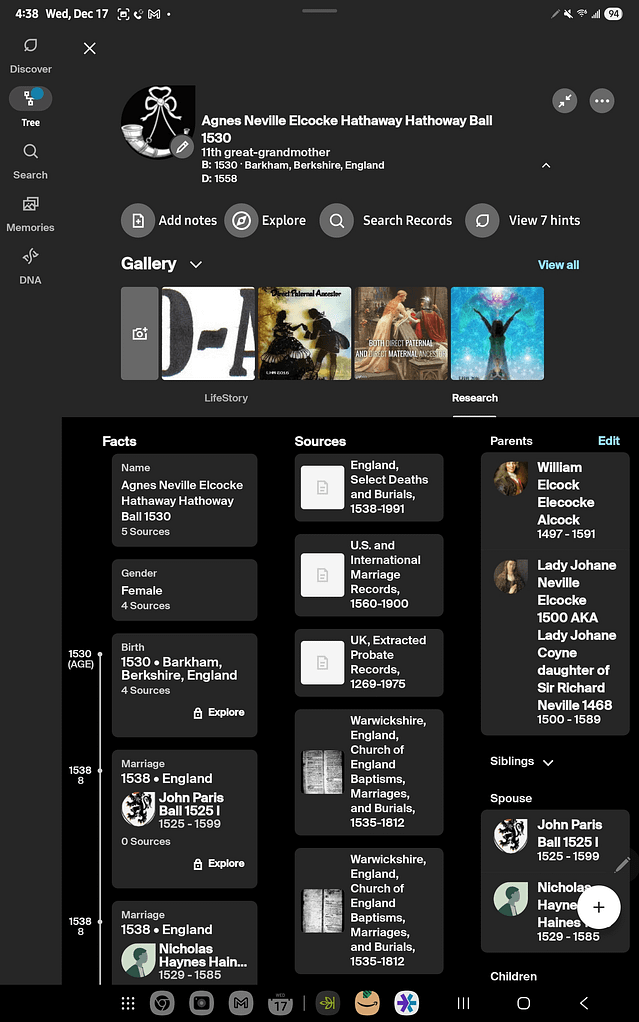Open UK, Extracted Probate Records source
Screen dimensions: 639x1022
coord(369,662)
